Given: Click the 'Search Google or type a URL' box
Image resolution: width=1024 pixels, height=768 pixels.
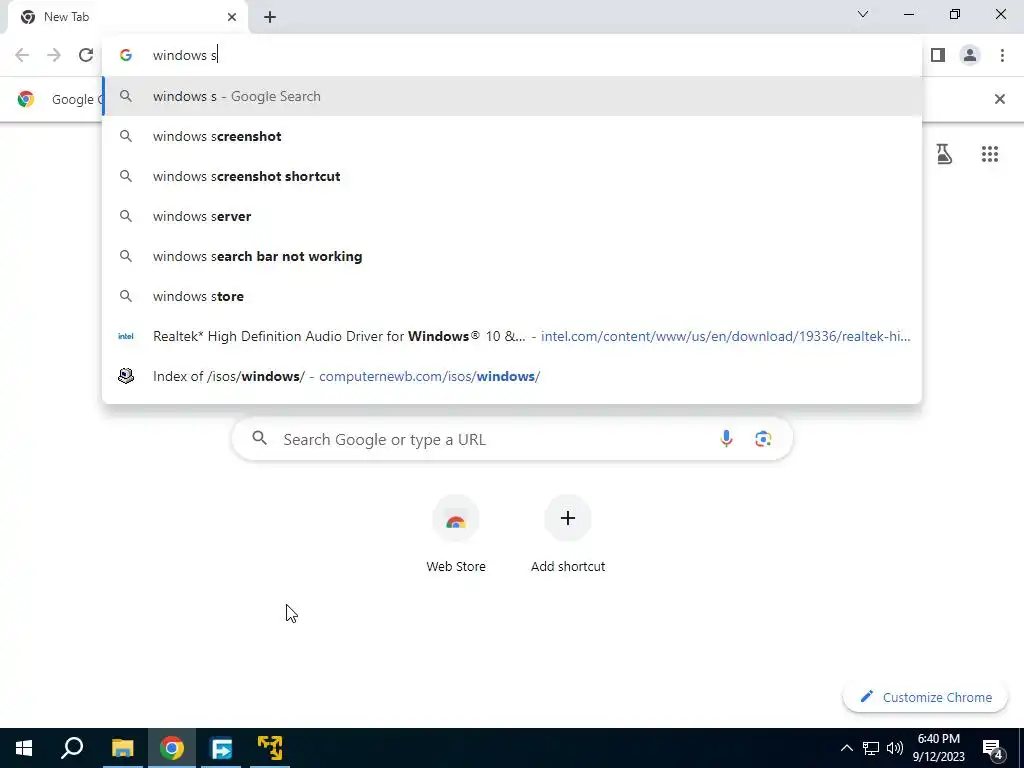Looking at the screenshot, I should point(512,439).
